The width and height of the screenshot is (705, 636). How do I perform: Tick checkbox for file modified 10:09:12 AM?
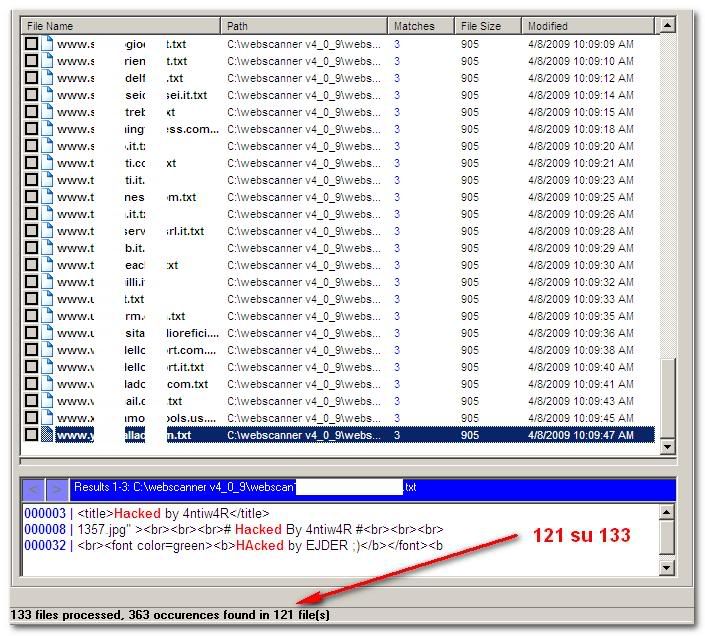pos(31,78)
